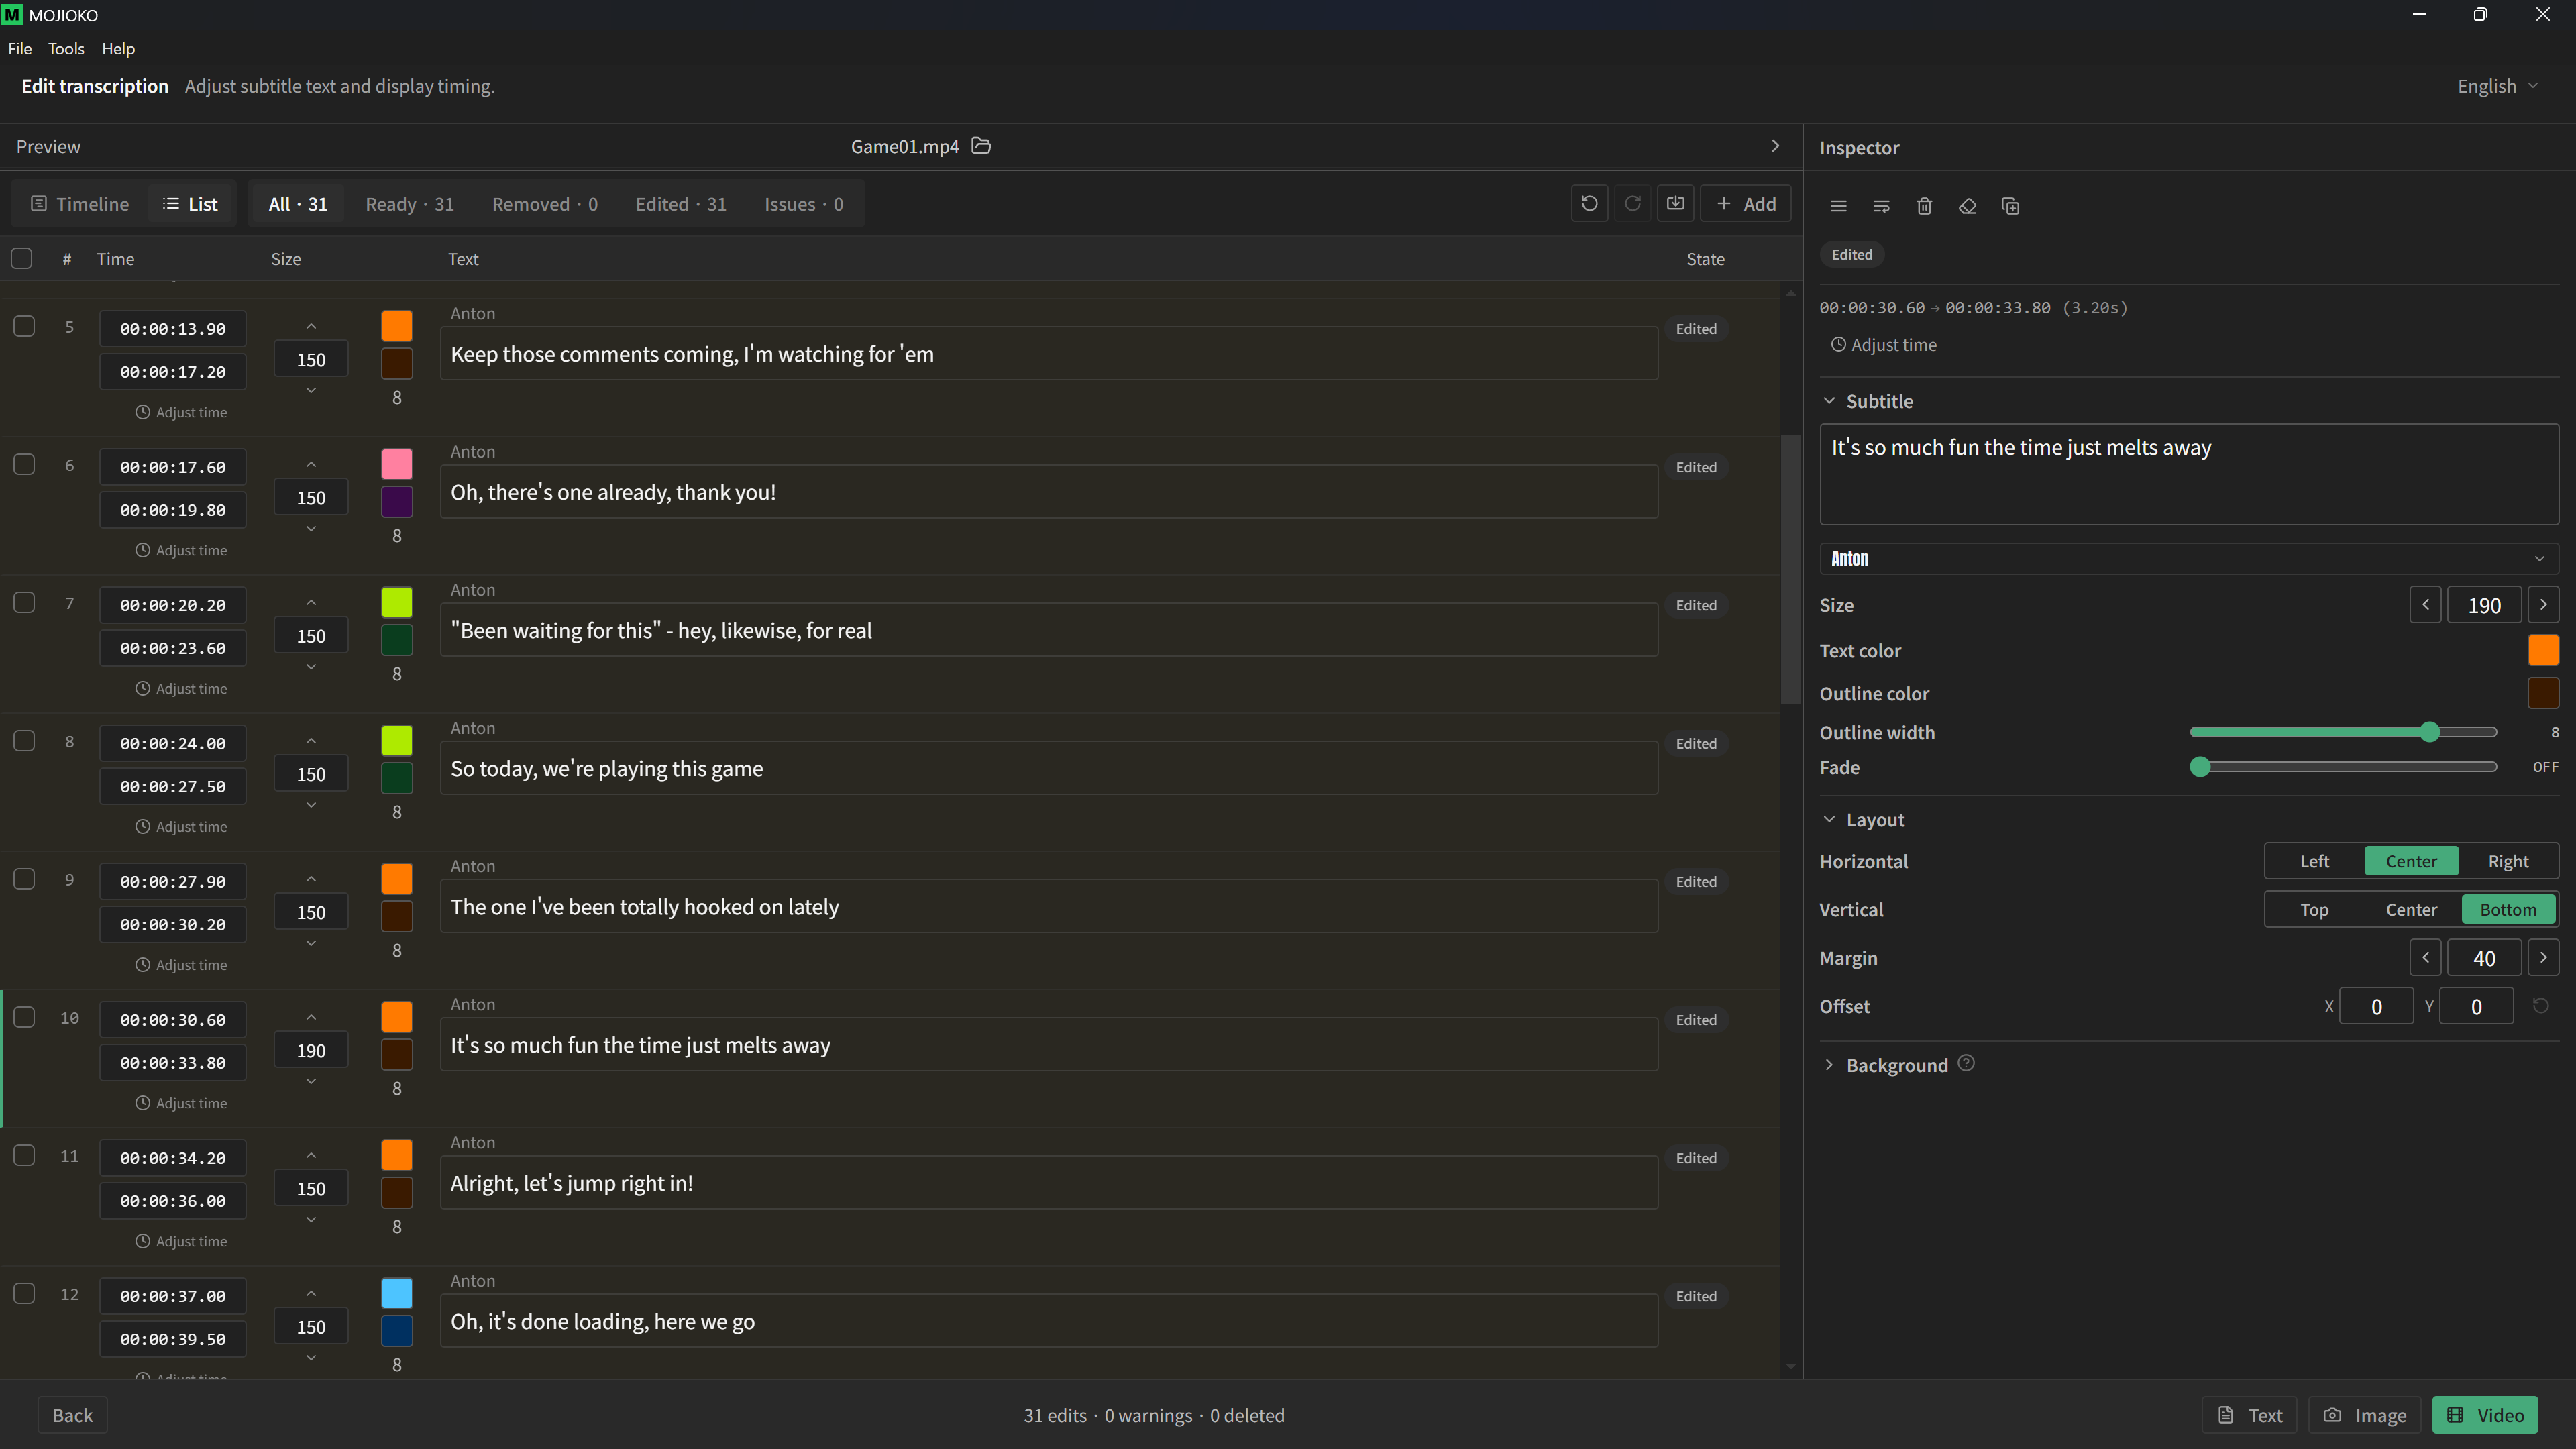Viewport: 2576px width, 1449px height.
Task: Check the checkbox for row 7
Action: 24,602
